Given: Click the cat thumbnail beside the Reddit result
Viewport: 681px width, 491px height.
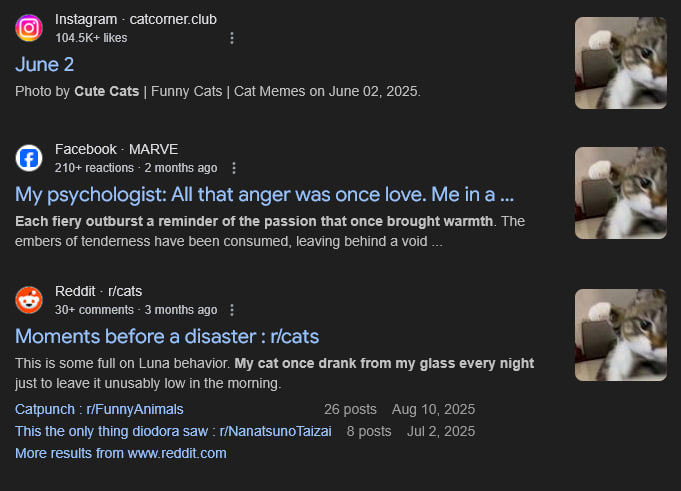Looking at the screenshot, I should click(x=621, y=335).
